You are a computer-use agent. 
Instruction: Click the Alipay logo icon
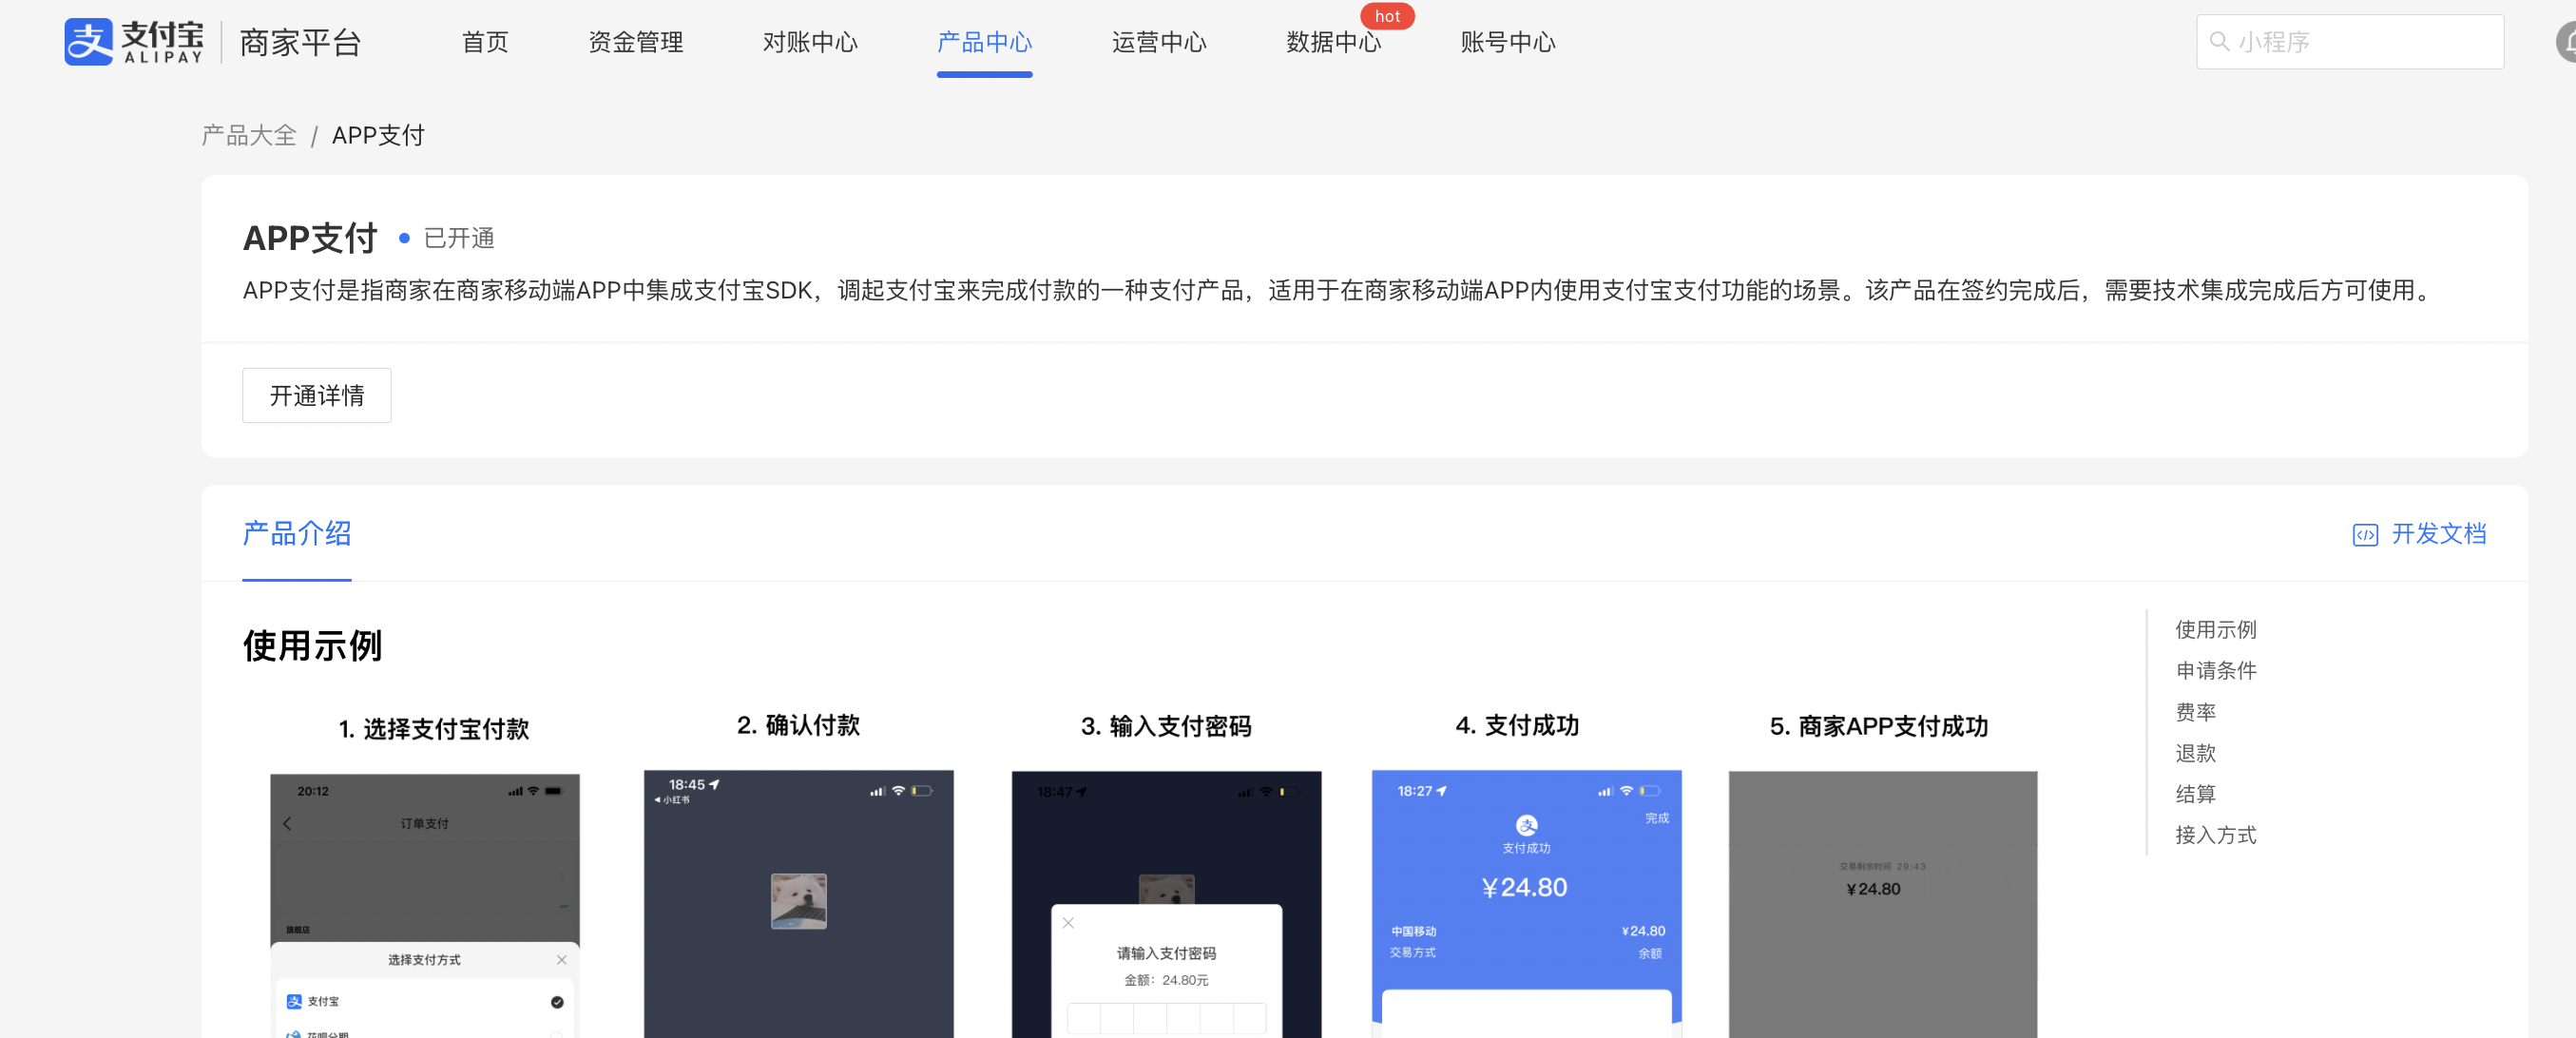88,42
